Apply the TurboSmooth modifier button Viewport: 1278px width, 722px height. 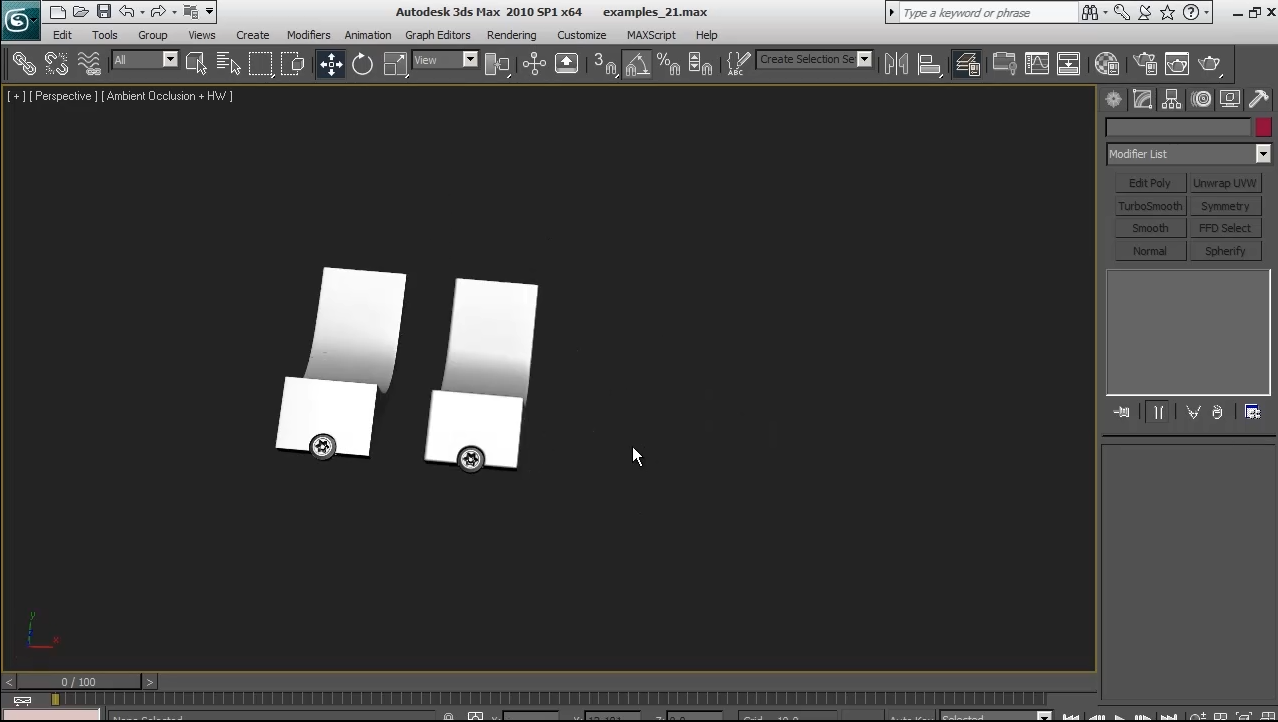click(x=1150, y=206)
